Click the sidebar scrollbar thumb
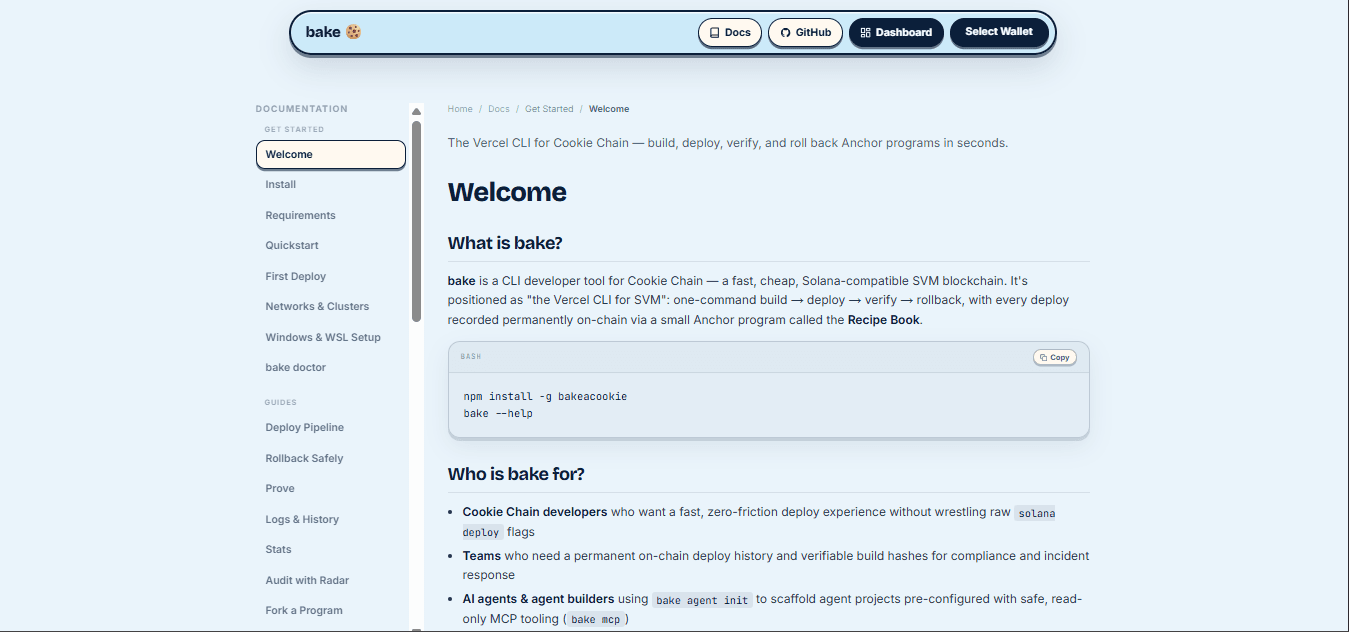The height and width of the screenshot is (632, 1349). coord(416,221)
